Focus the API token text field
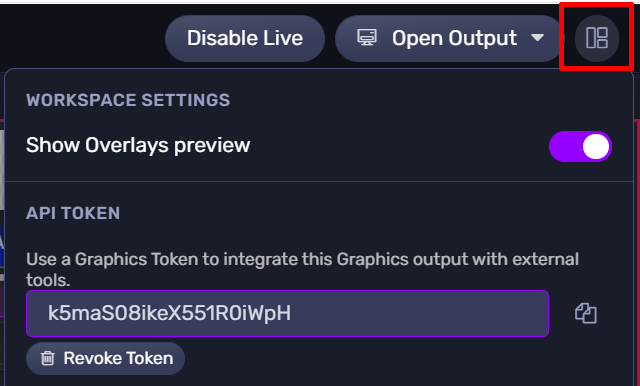This screenshot has height=386, width=640. (x=287, y=313)
